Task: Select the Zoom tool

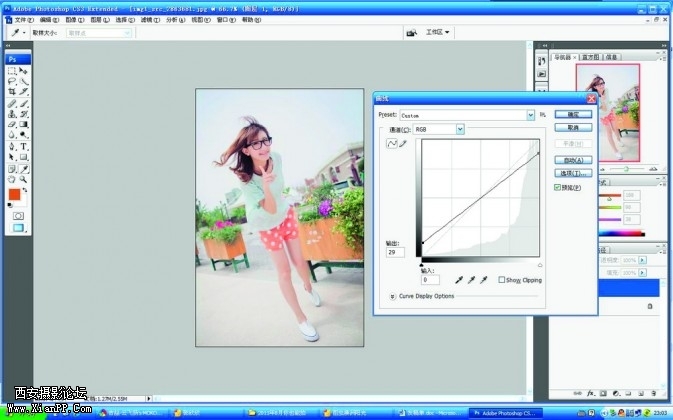Action: 24,179
